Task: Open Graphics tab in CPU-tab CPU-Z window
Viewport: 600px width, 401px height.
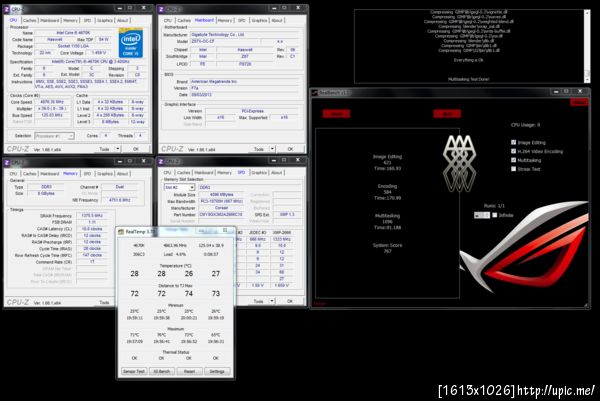Action: [105, 20]
